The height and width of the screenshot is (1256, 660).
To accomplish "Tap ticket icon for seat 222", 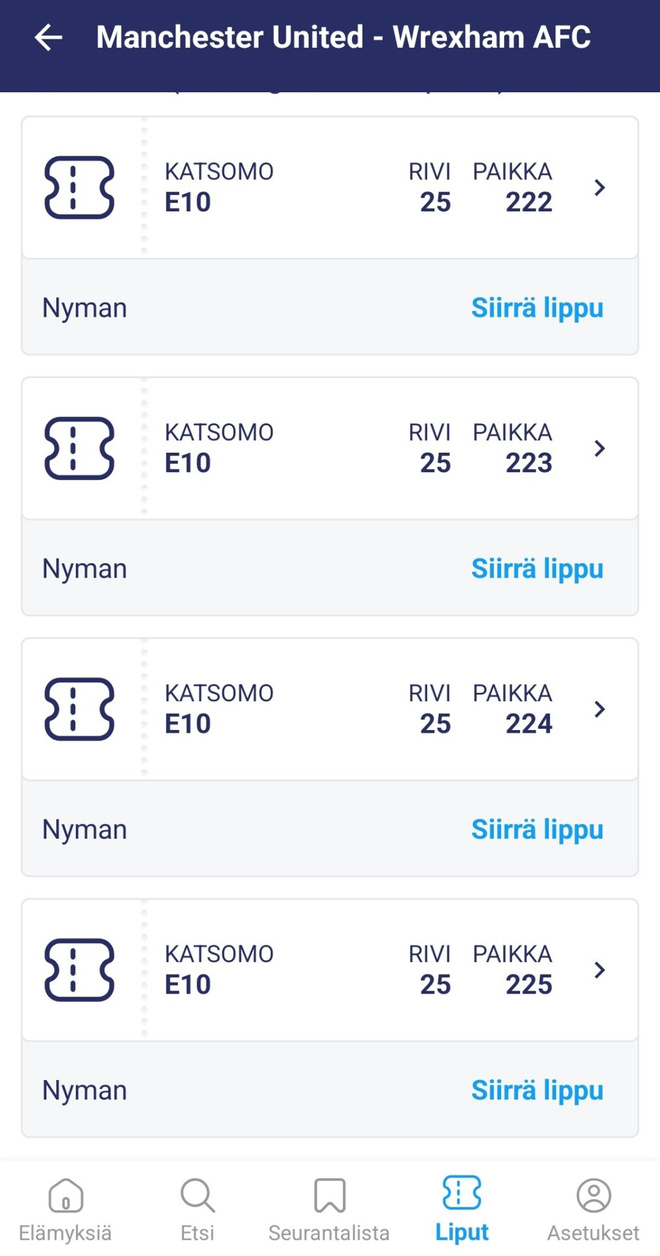I will (x=79, y=187).
